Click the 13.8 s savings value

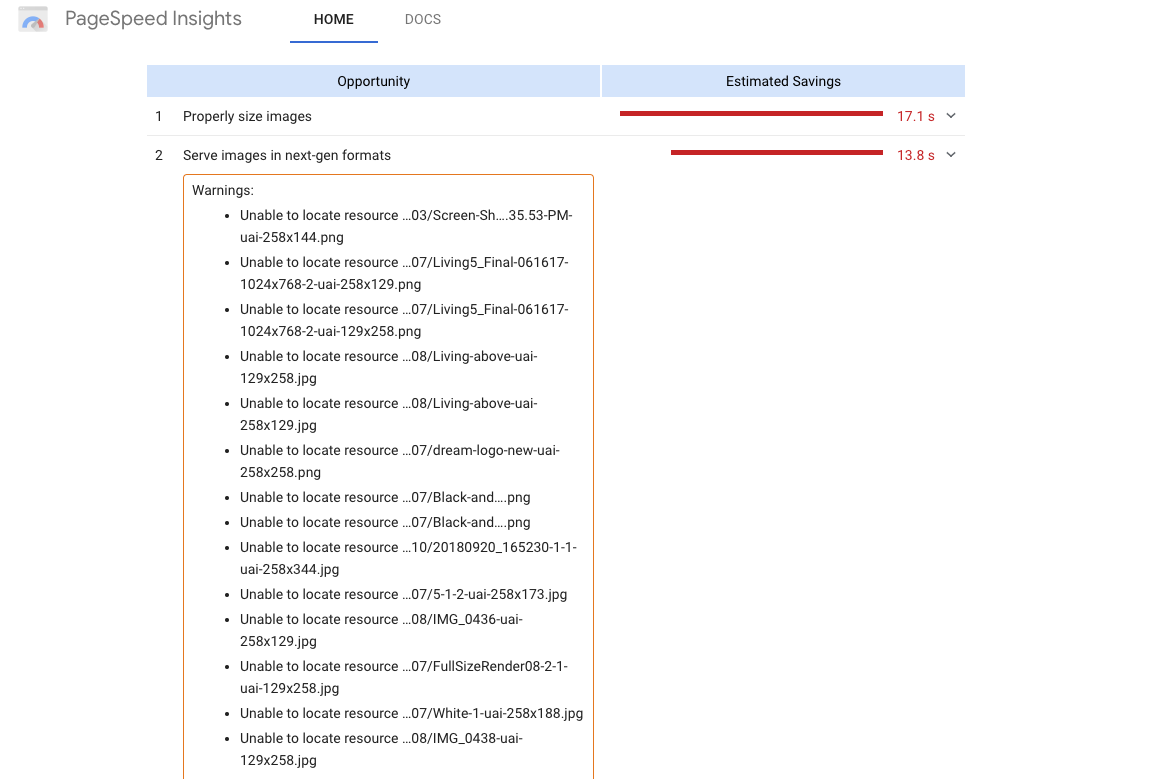pyautogui.click(x=915, y=156)
